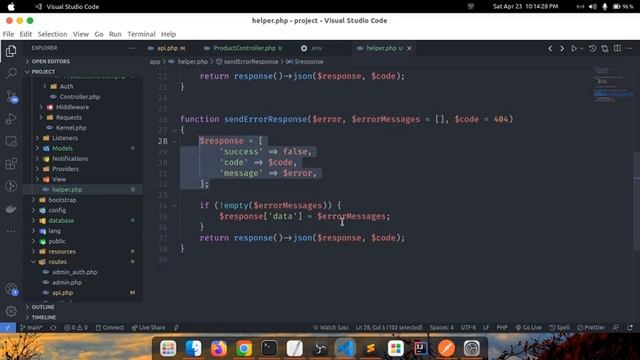Screen dimensions: 640x360
Task: Open editor more actions ellipsis menu
Action: coord(629,49)
